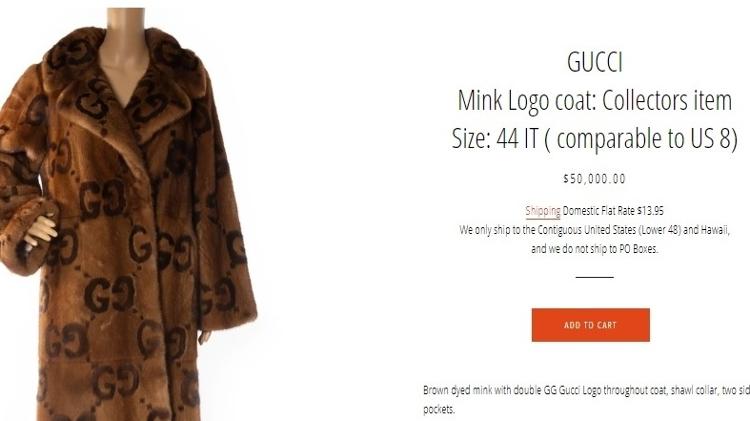750x421 pixels.
Task: Click the Brown dyed mink description text
Action: [x=586, y=399]
